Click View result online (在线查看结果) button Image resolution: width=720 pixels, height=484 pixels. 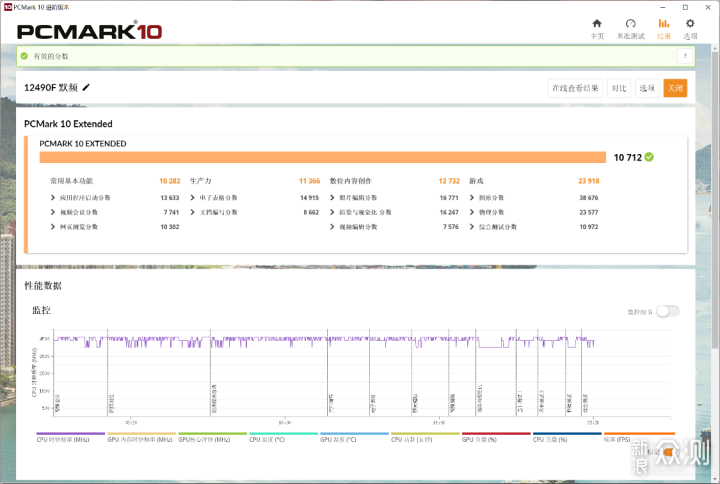point(575,88)
